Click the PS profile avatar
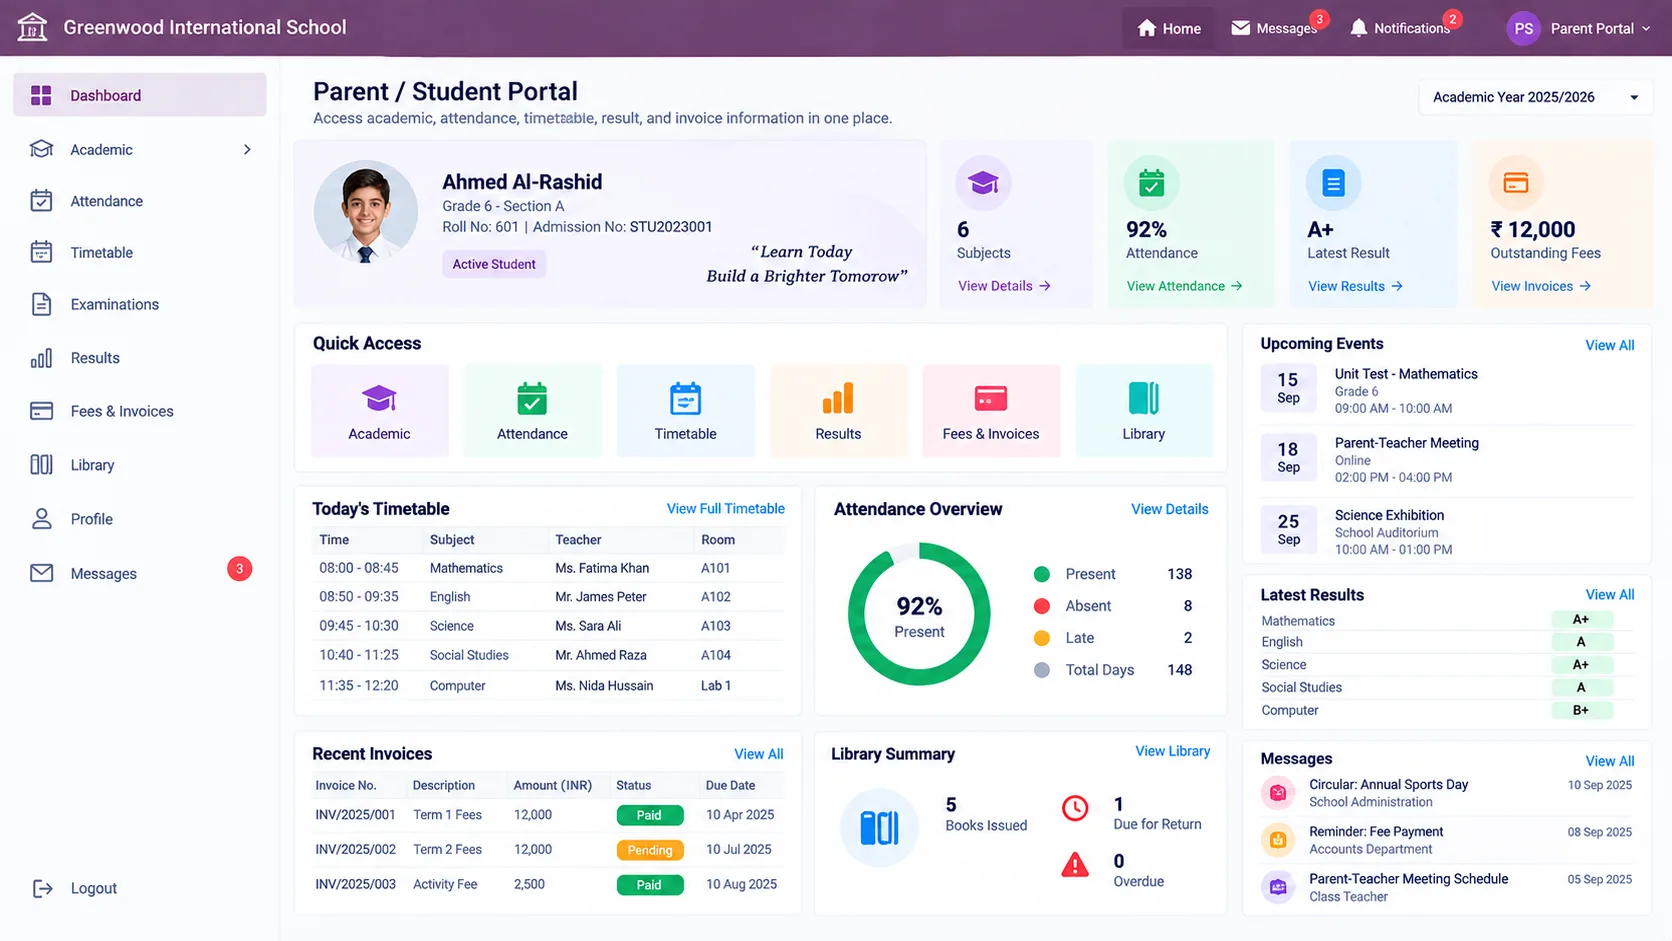 point(1523,28)
